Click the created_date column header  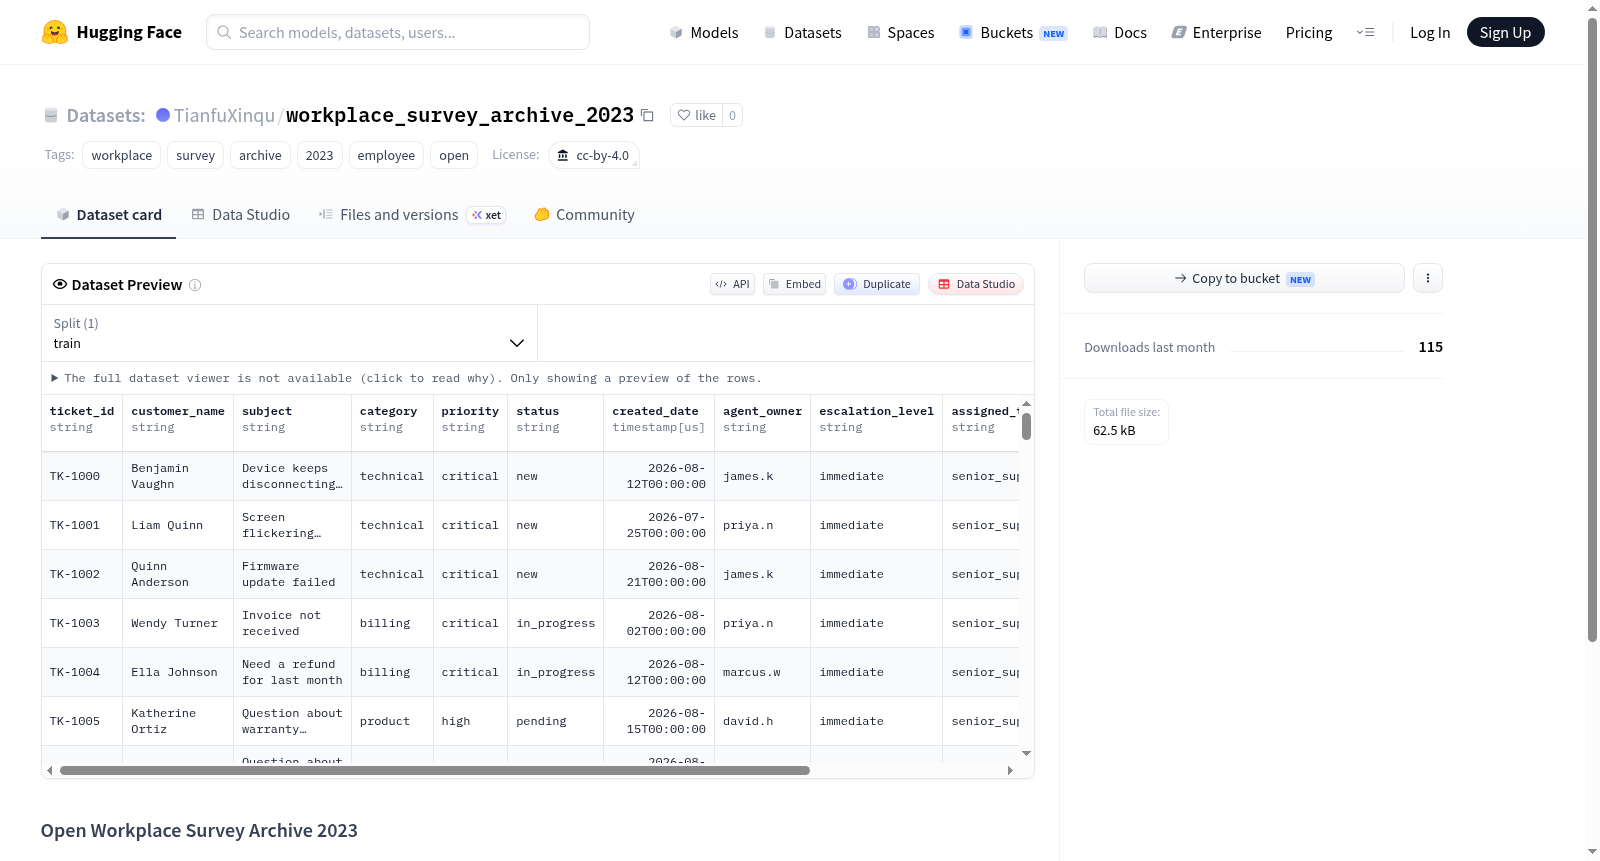[659, 419]
